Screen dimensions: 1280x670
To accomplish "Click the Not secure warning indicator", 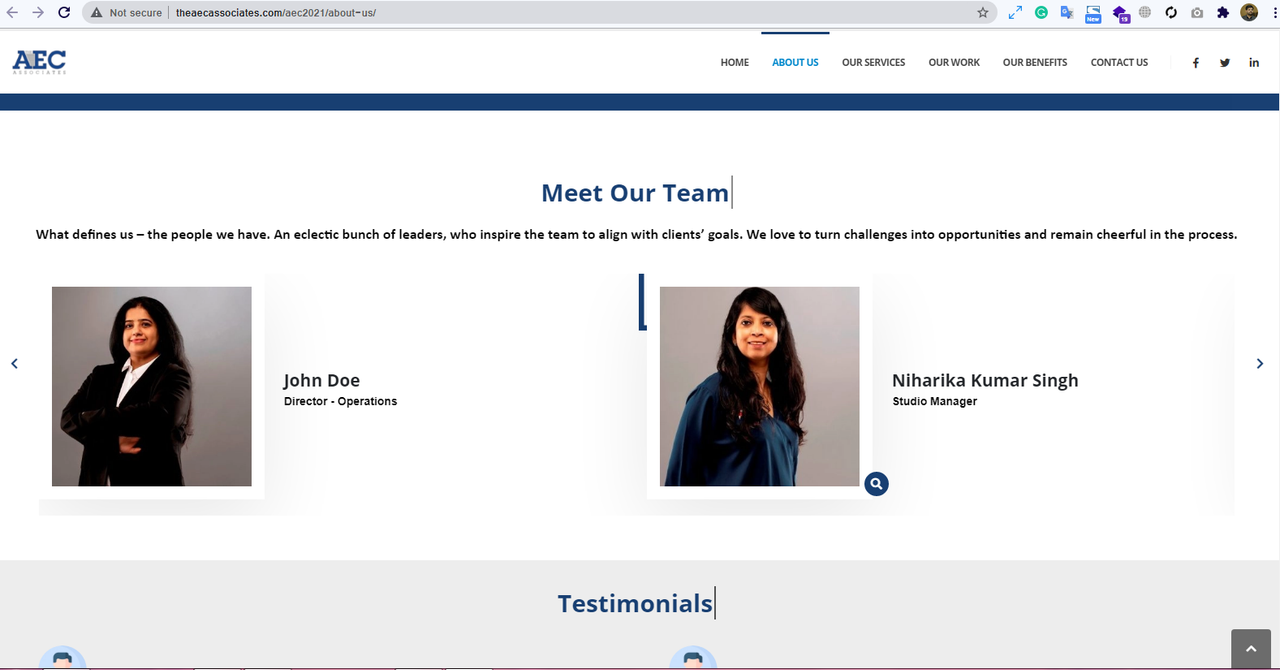I will point(126,13).
